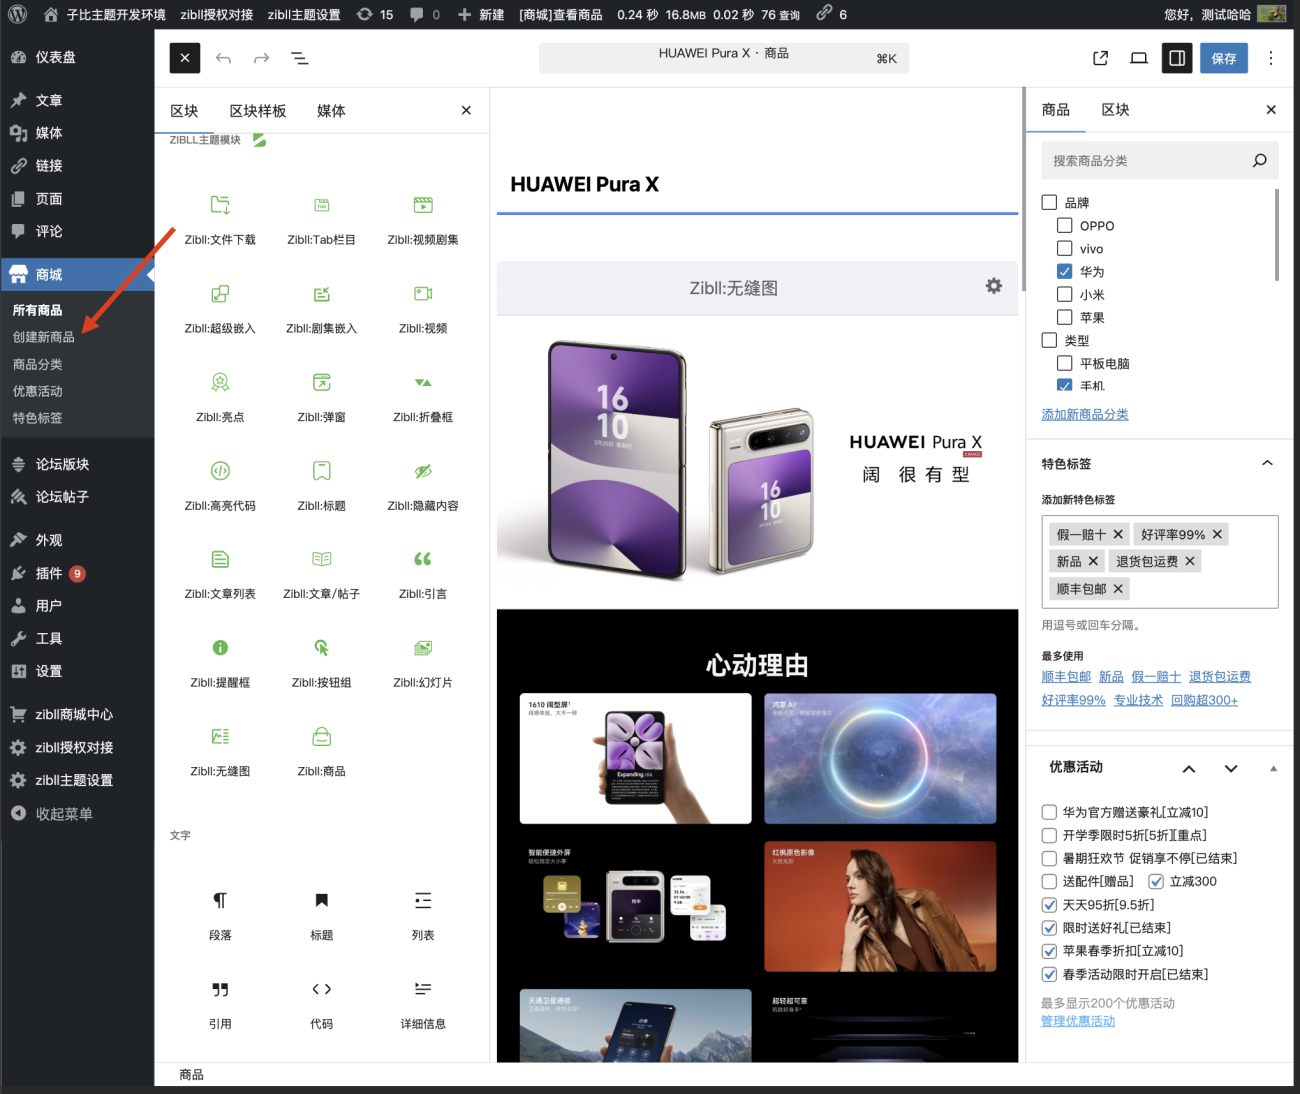The height and width of the screenshot is (1094, 1300).
Task: Insert the Zibll:隐藏内容 block
Action: 423,483
